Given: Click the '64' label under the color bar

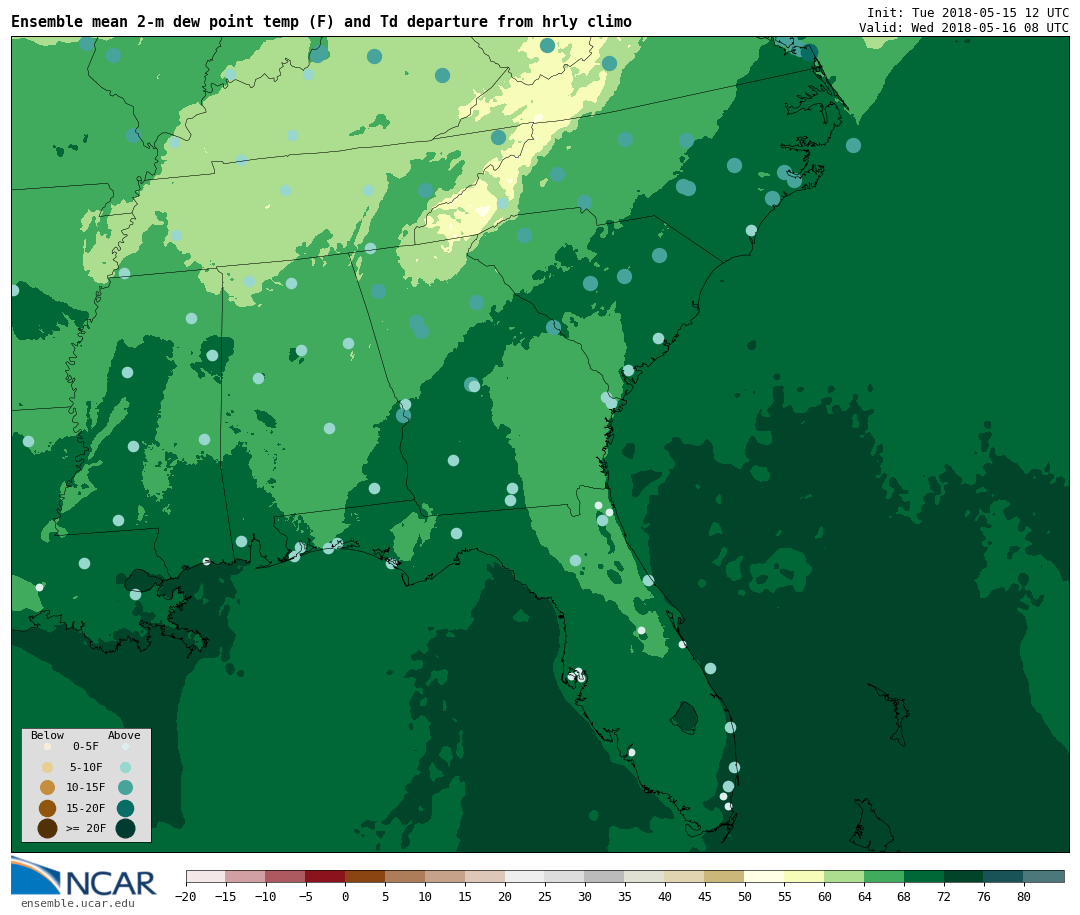Looking at the screenshot, I should [x=865, y=896].
